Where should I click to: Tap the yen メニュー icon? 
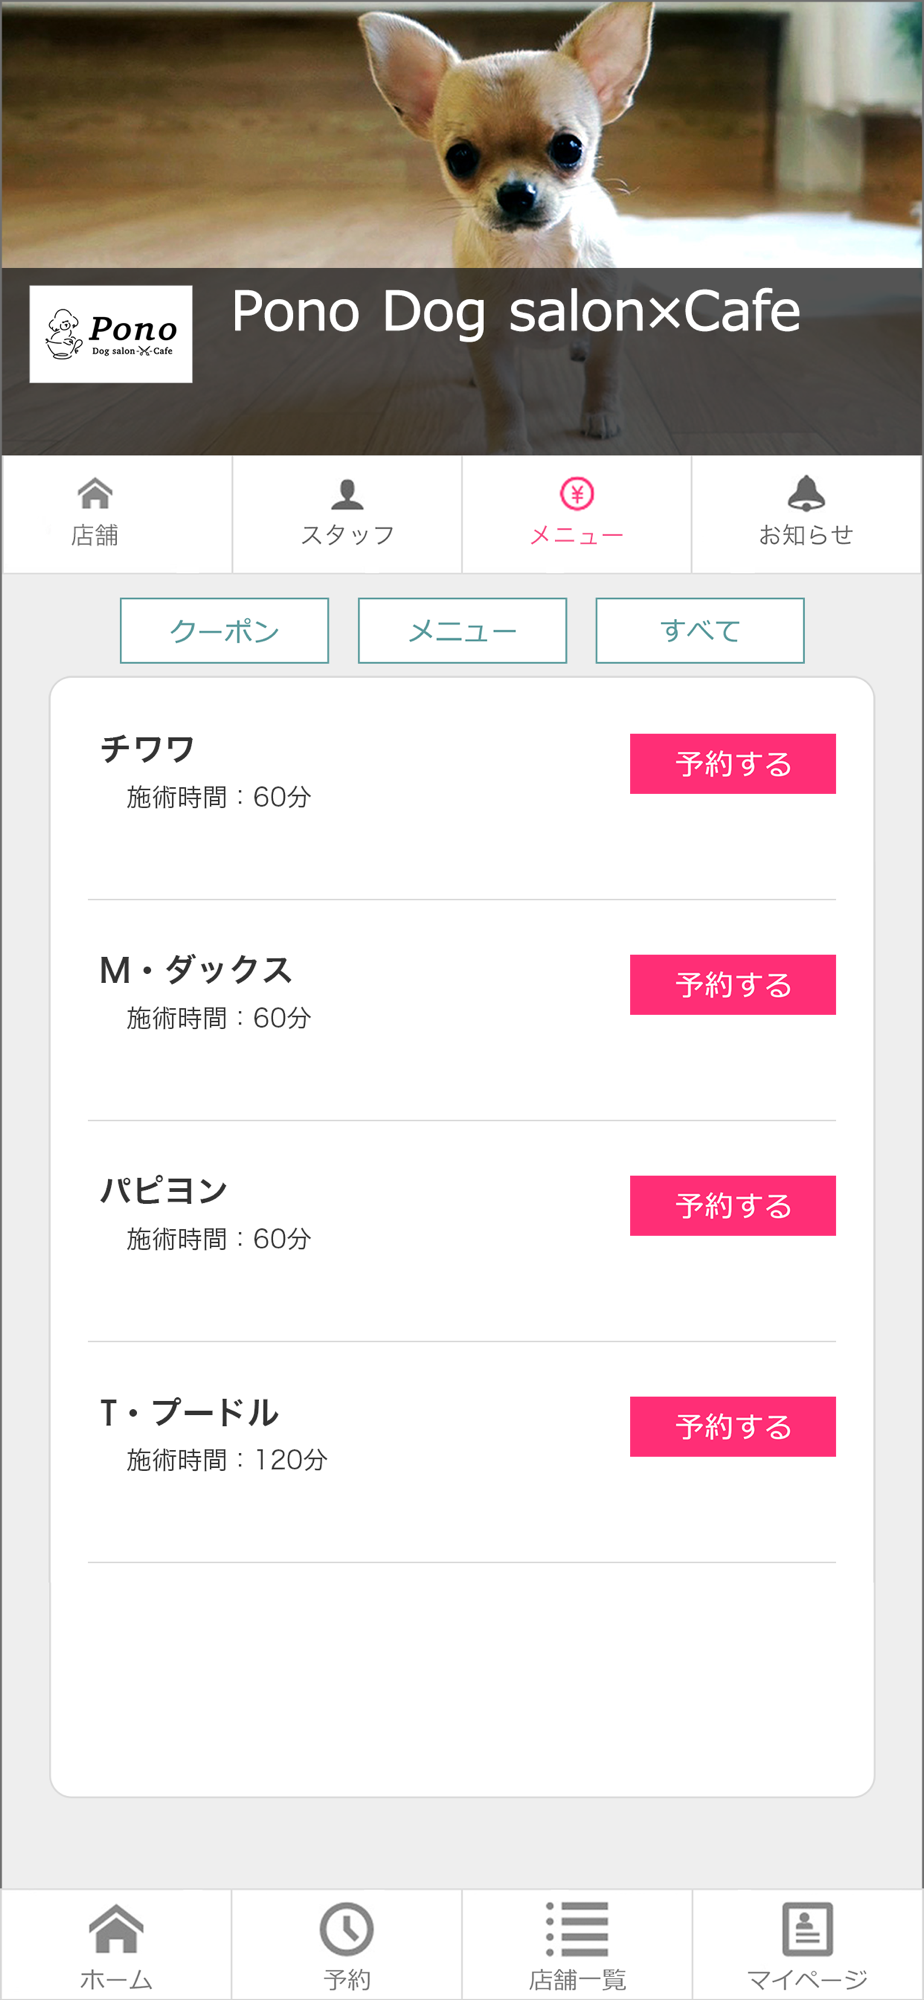(577, 494)
